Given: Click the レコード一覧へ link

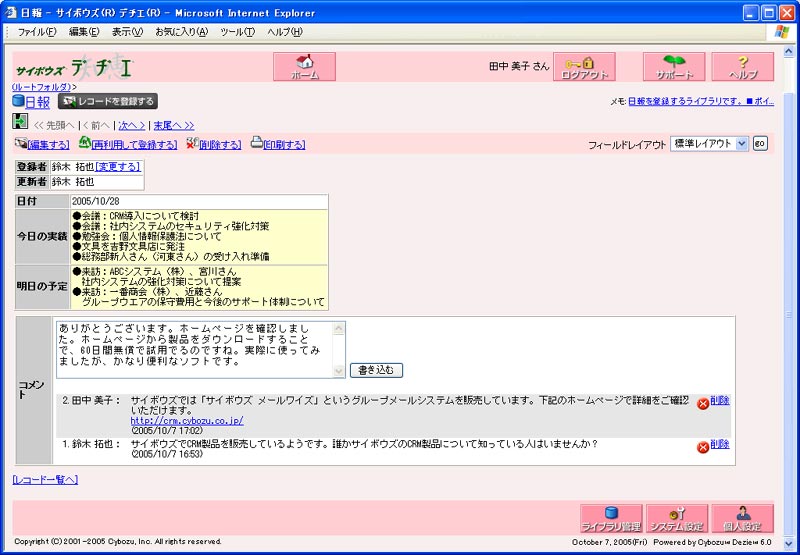Looking at the screenshot, I should click(x=45, y=480).
